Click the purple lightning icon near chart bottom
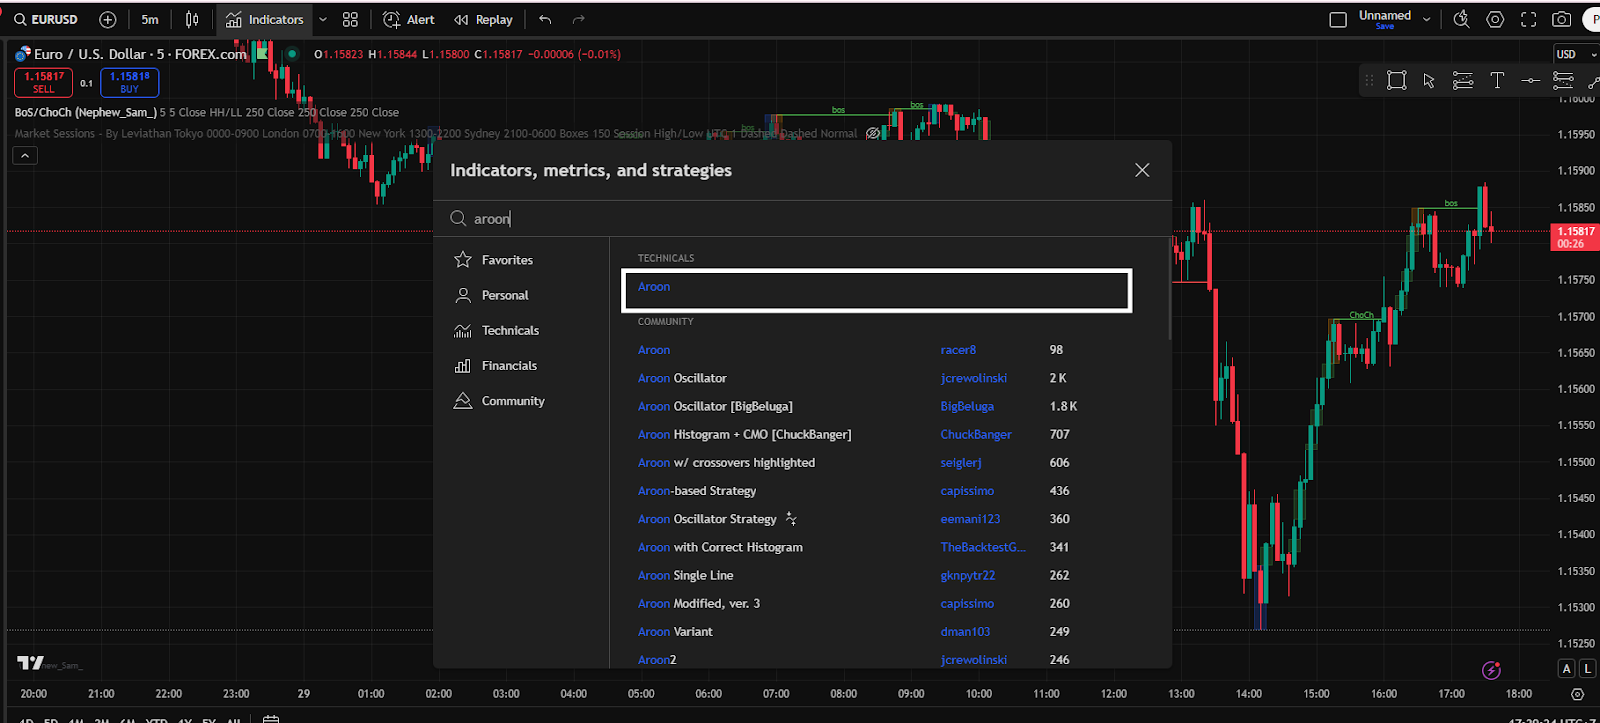Screen dimensions: 1600x723 (x=1491, y=670)
